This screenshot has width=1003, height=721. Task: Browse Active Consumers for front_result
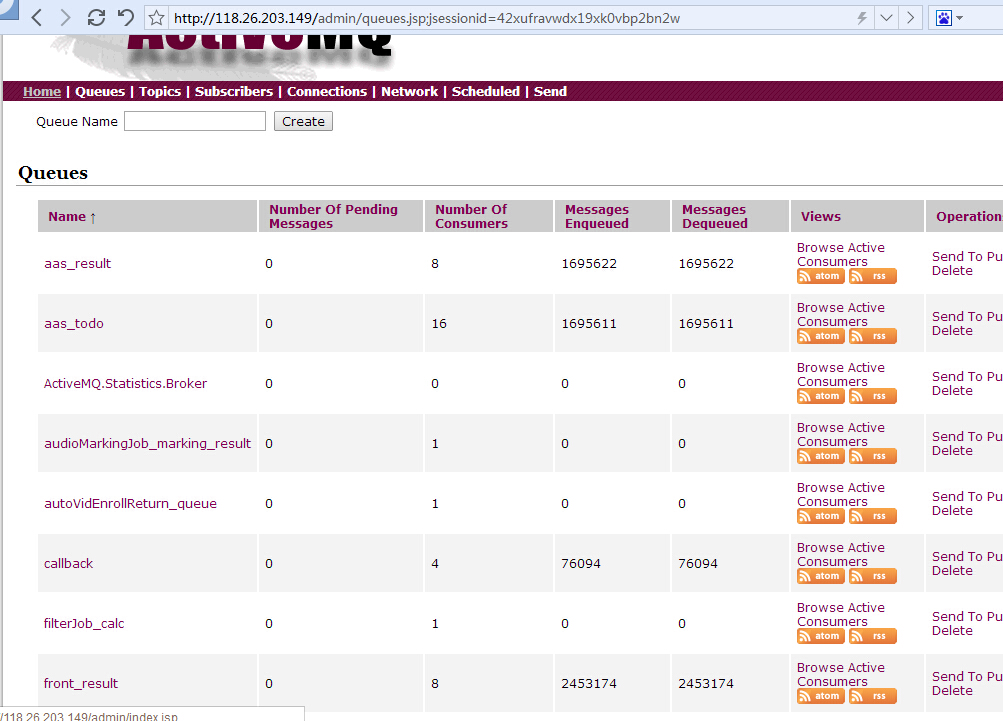[841, 674]
